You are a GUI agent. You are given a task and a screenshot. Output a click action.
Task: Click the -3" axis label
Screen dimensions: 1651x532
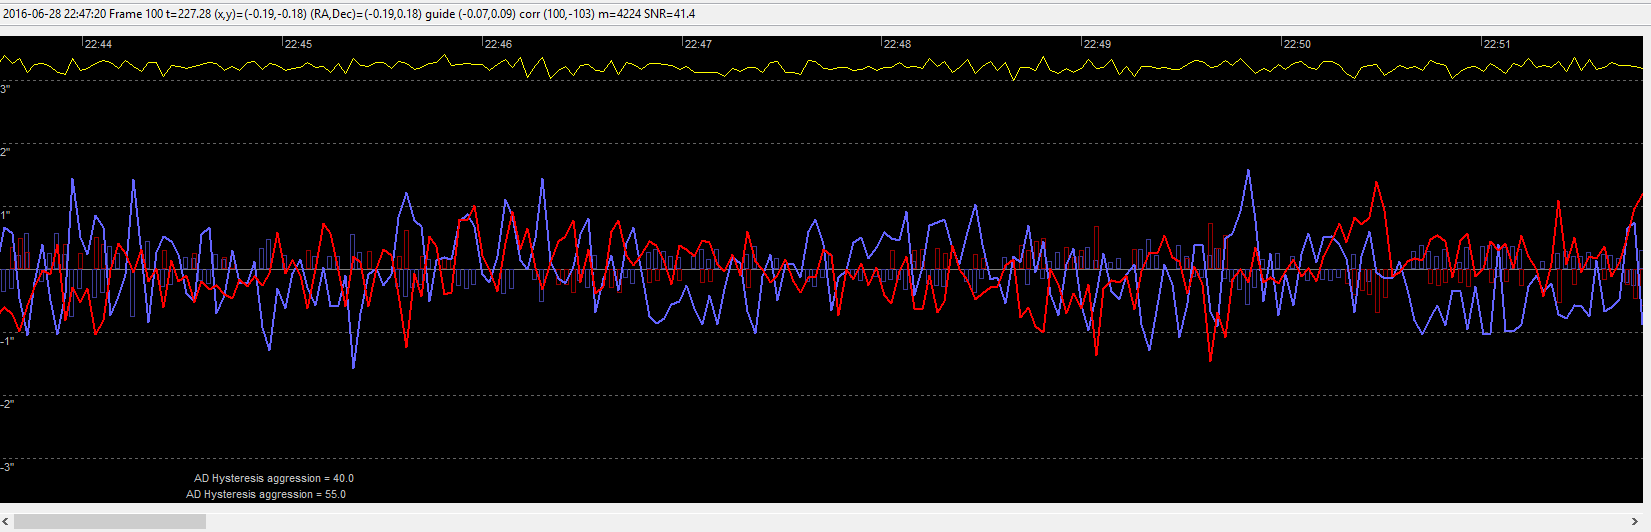(7, 467)
